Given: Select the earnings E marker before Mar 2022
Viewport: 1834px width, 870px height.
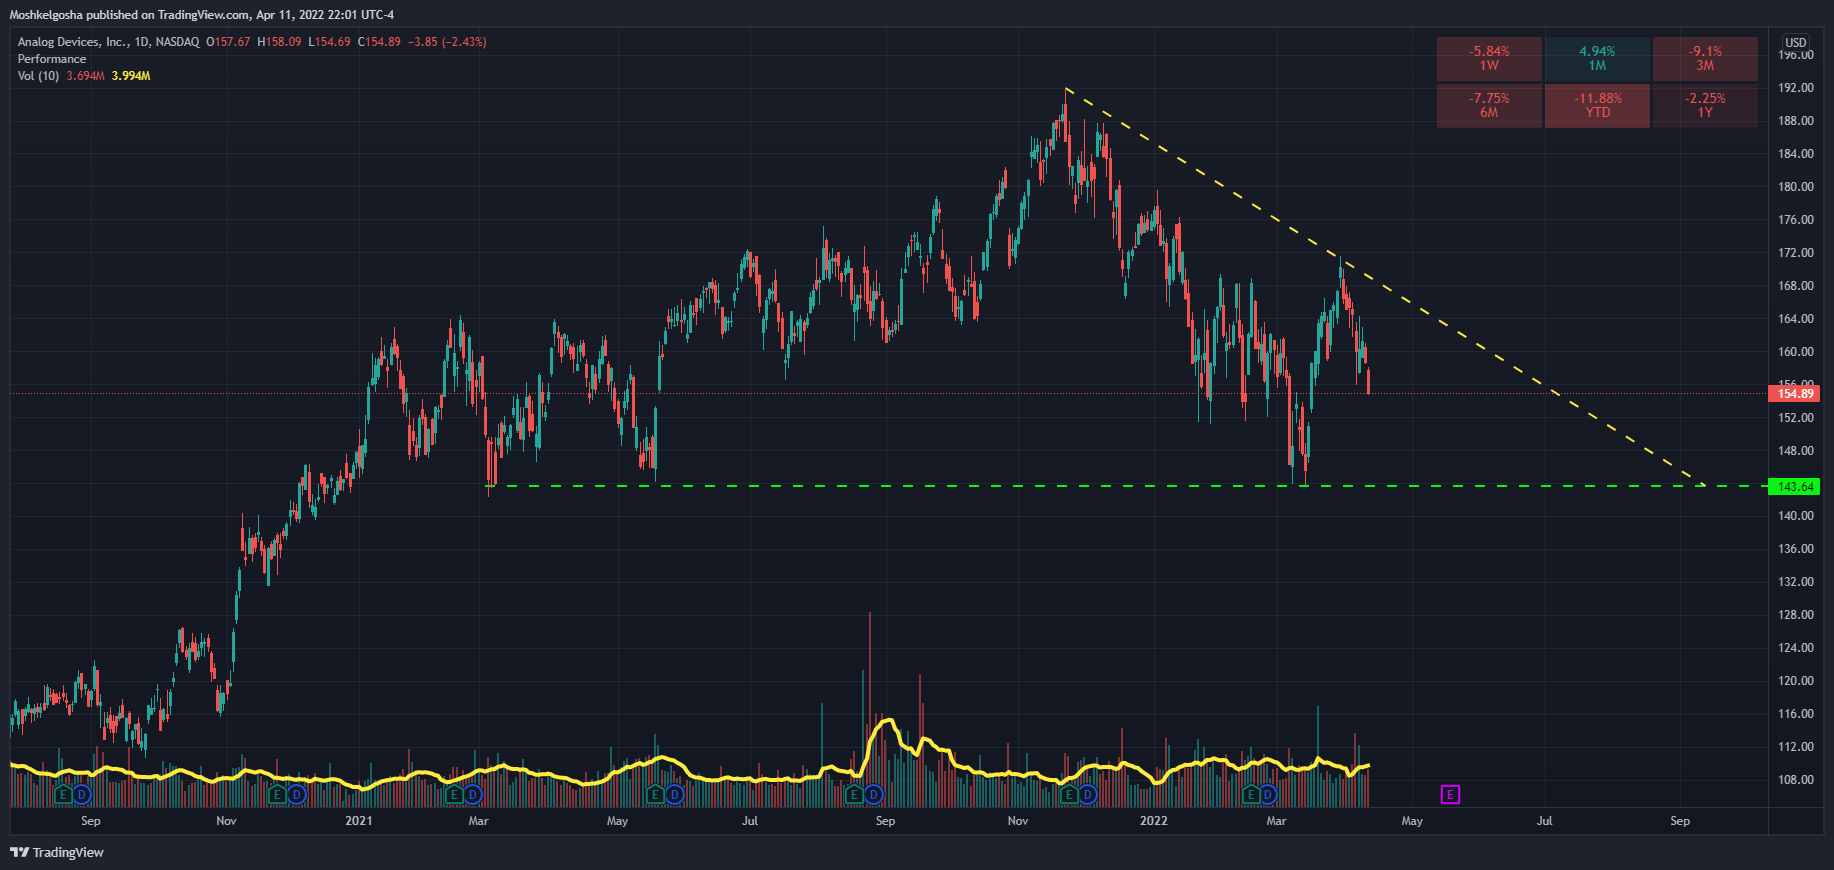Looking at the screenshot, I should click(1250, 795).
